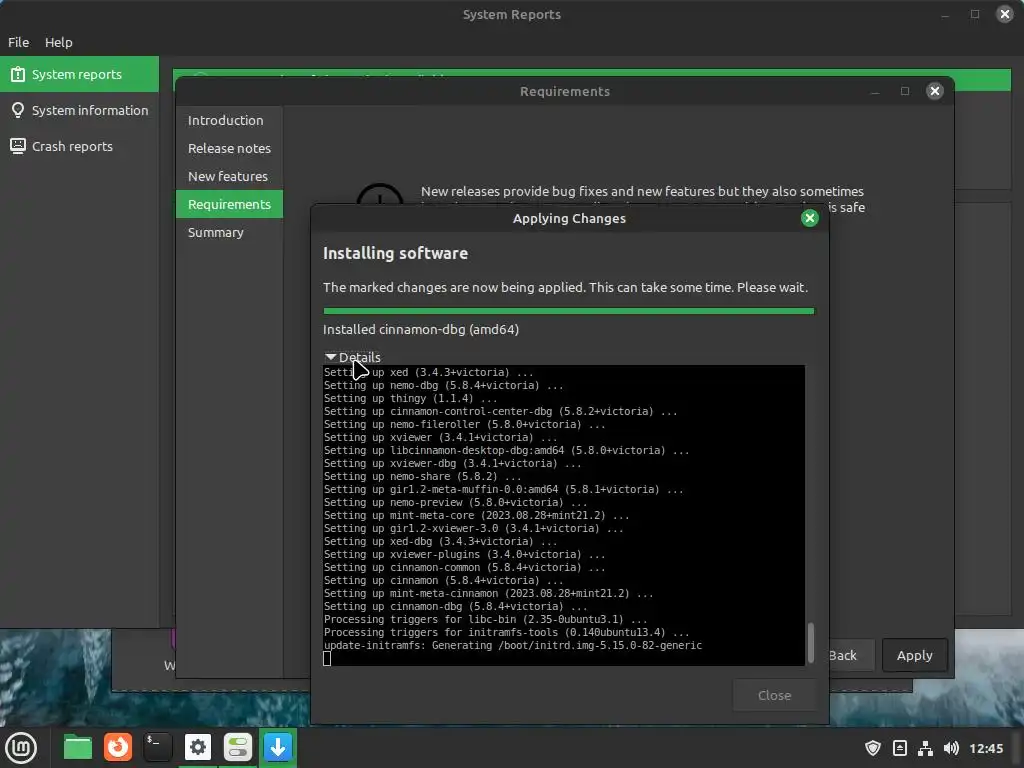This screenshot has width=1024, height=768.
Task: Select the Requirements step
Action: pos(229,204)
